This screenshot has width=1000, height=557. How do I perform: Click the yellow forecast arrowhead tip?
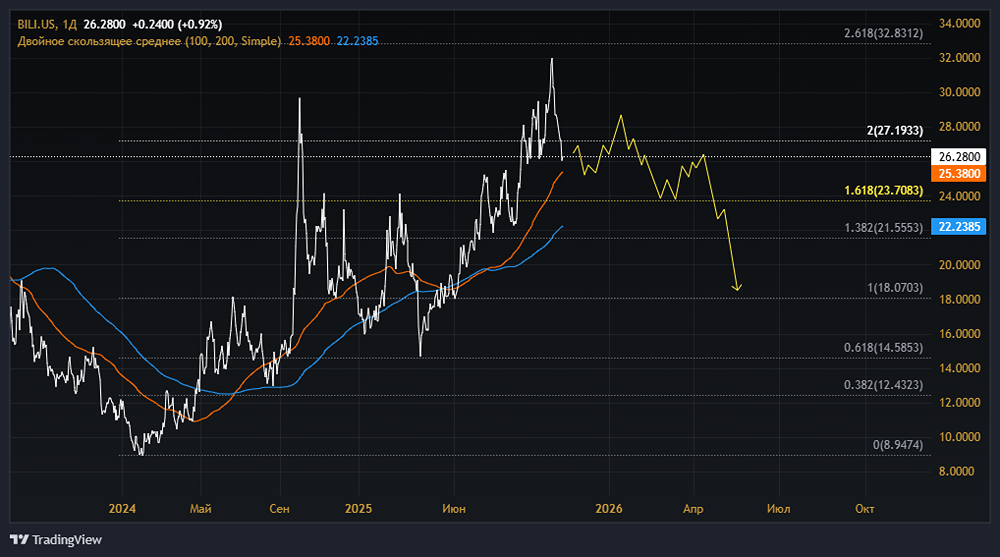[738, 290]
